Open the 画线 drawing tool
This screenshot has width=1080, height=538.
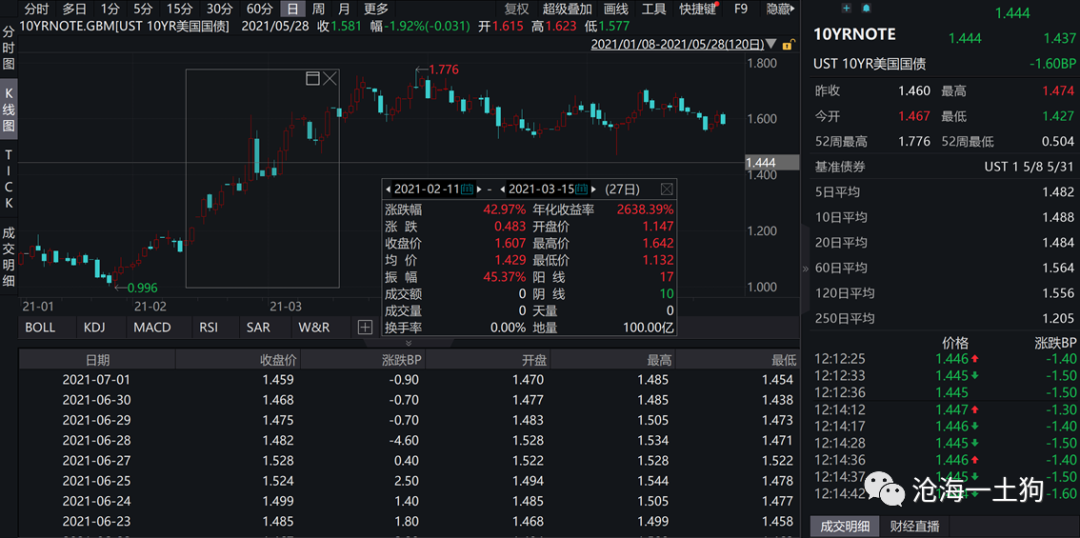pyautogui.click(x=616, y=9)
